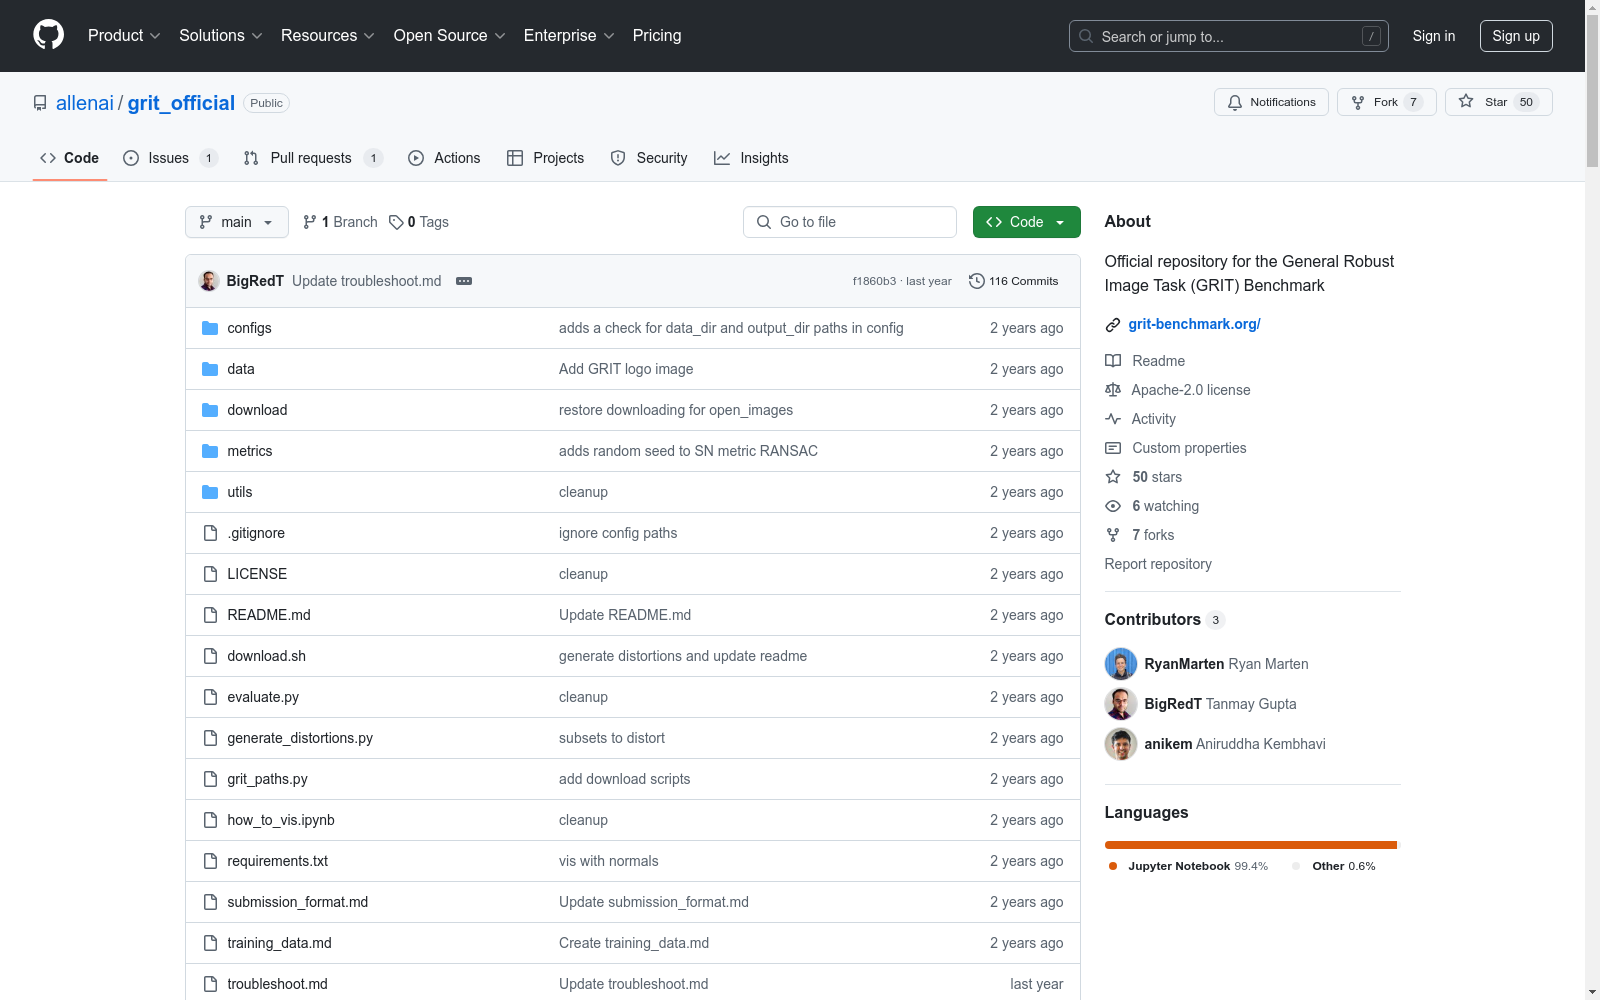Expand the Resources menu
Screen dimensions: 1600x1000
(x=328, y=36)
